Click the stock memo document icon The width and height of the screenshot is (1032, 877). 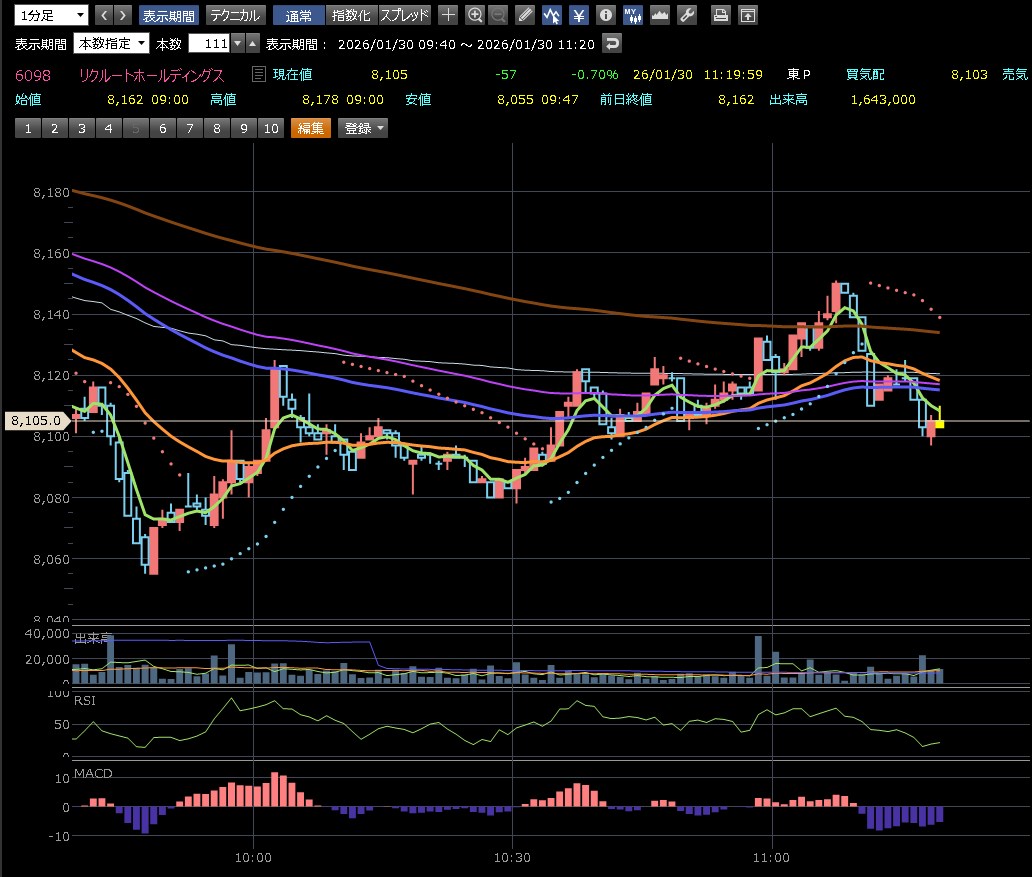pyautogui.click(x=259, y=74)
